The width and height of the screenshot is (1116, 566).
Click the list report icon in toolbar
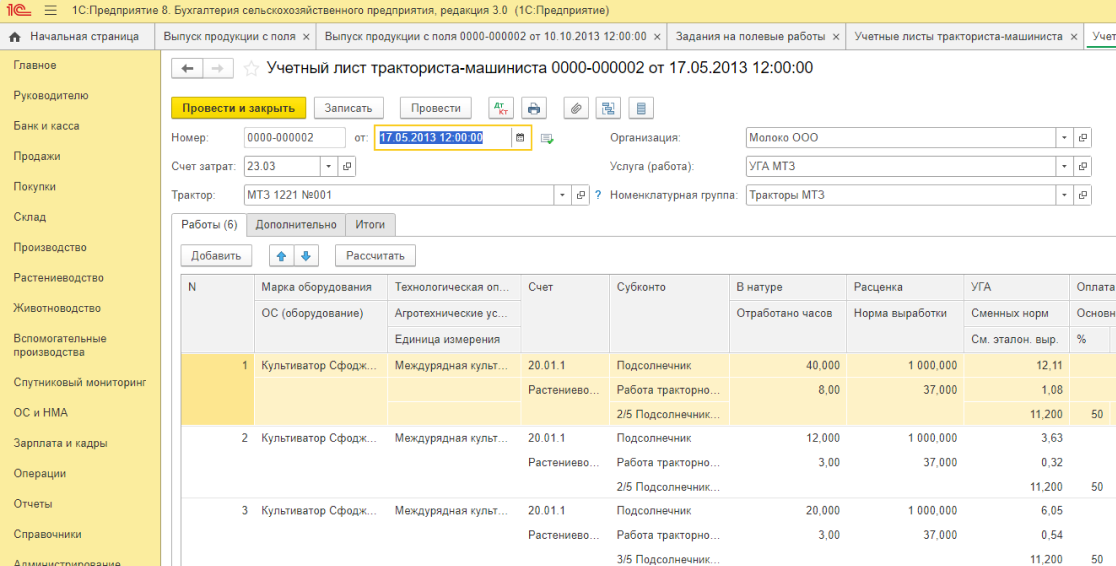641,108
